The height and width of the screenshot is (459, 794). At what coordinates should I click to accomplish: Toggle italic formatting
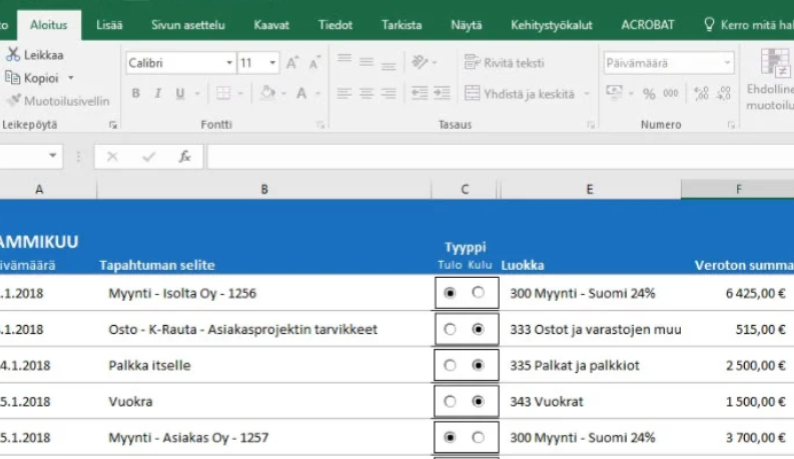tap(158, 93)
